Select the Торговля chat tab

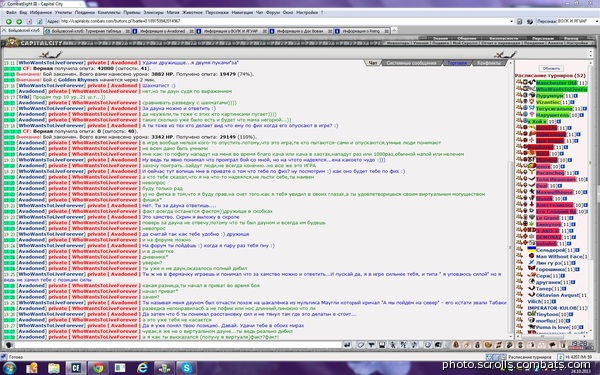point(457,63)
